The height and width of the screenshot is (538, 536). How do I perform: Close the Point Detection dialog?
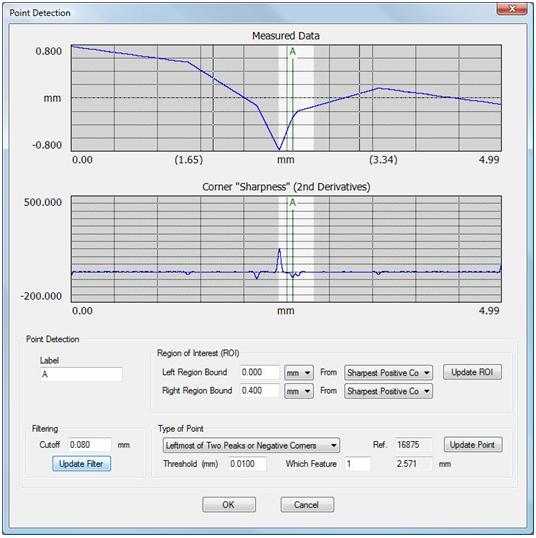click(x=512, y=9)
